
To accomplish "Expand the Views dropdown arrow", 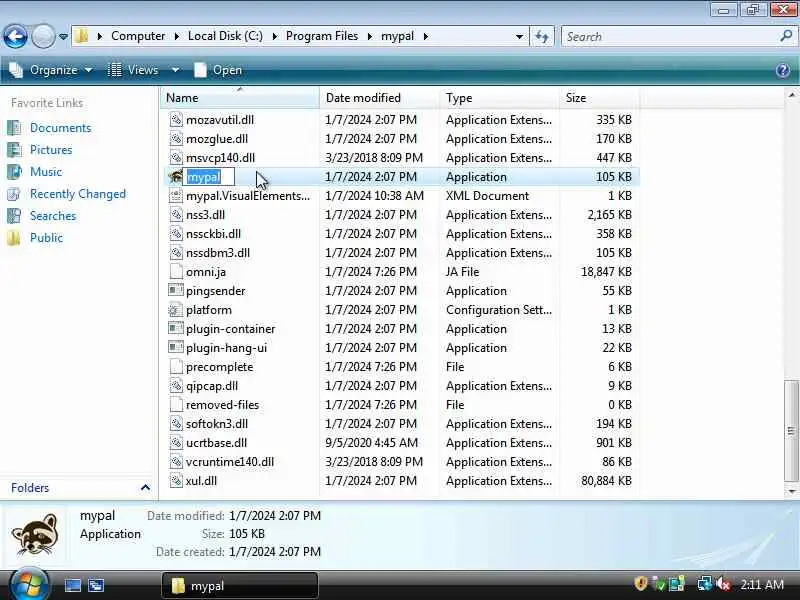I will [x=175, y=70].
